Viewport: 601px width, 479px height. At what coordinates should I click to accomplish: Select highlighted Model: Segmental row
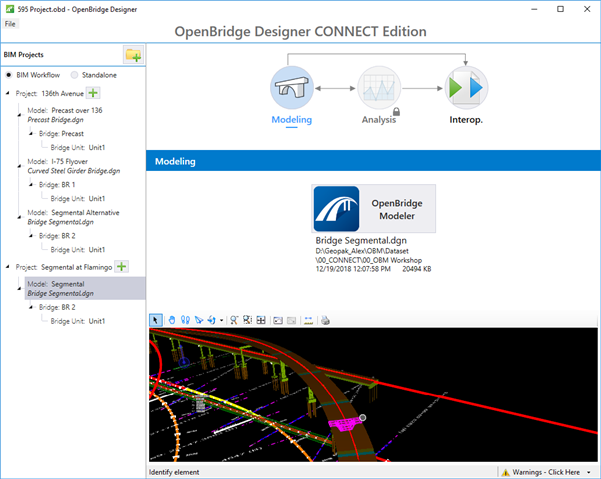click(x=85, y=288)
